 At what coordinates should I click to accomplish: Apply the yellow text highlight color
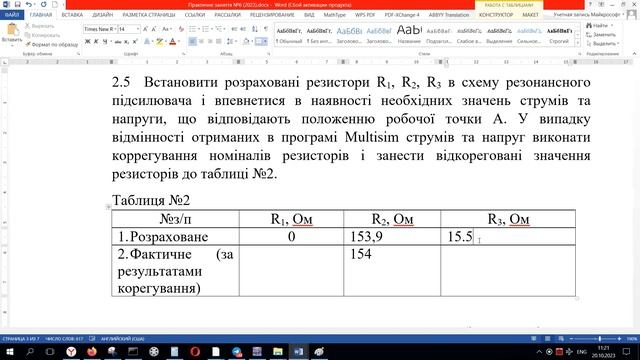coord(160,42)
